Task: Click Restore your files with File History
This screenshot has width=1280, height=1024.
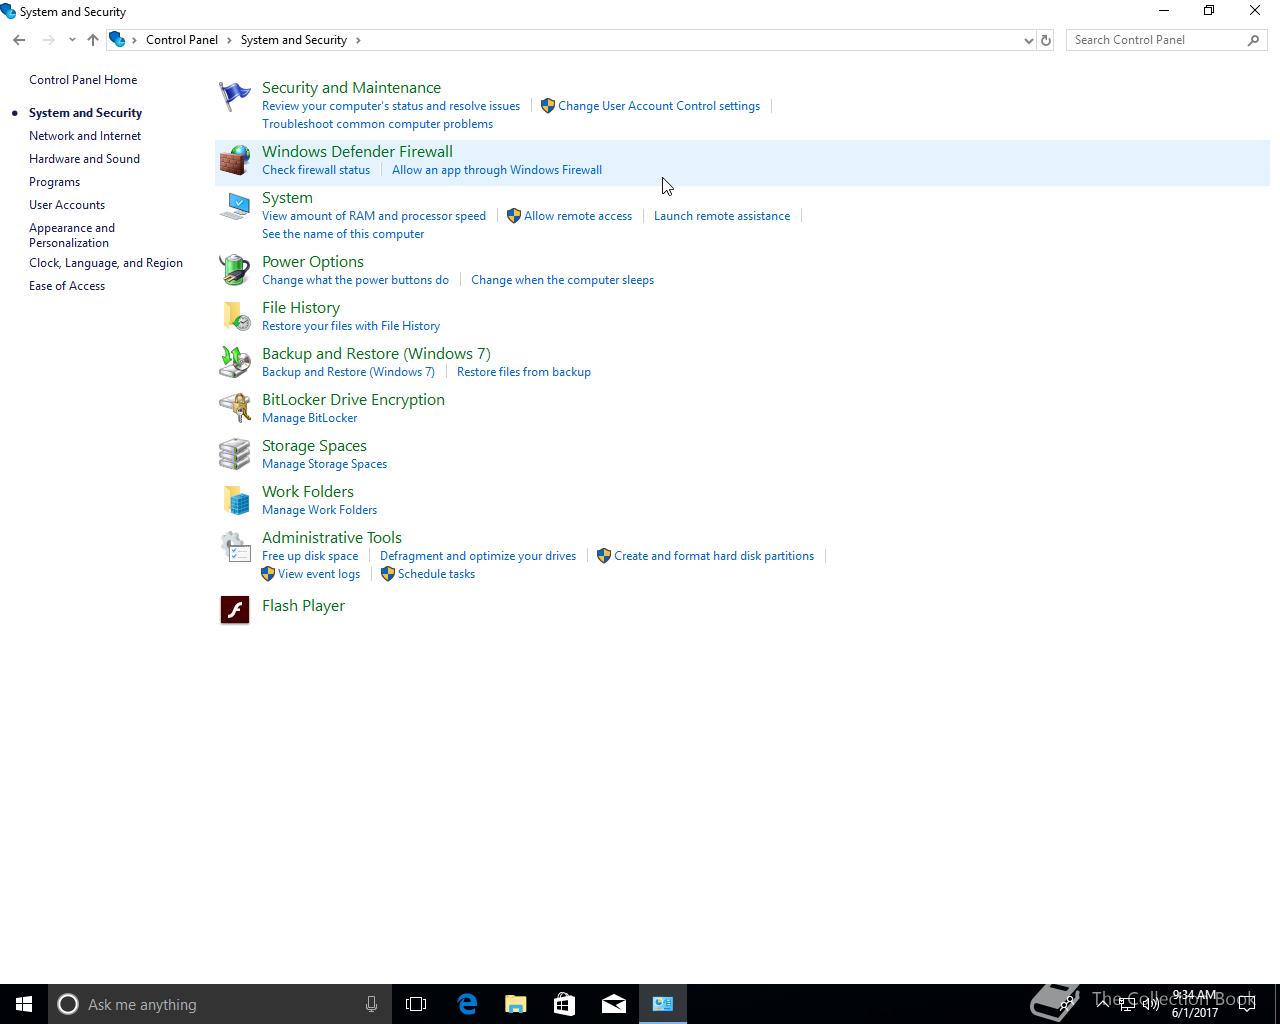Action: (351, 326)
